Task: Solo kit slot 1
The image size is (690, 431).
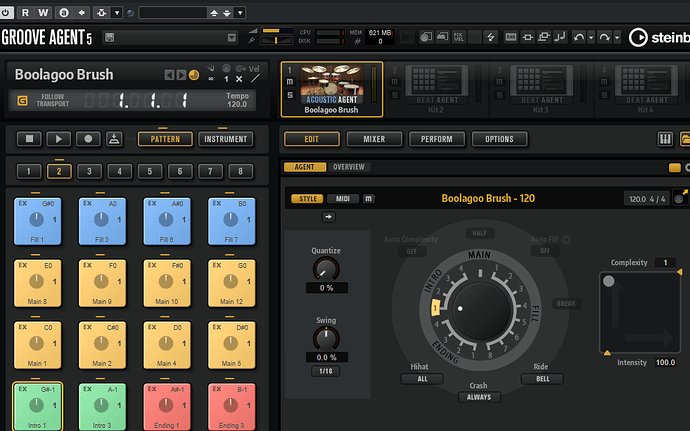Action: point(290,95)
